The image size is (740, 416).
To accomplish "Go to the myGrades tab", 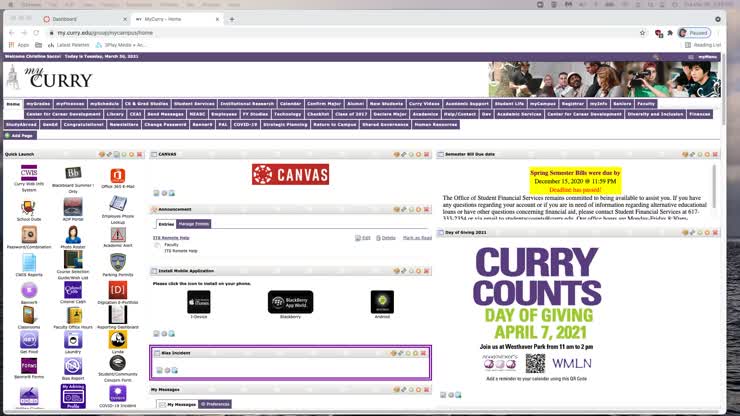I will pos(38,104).
